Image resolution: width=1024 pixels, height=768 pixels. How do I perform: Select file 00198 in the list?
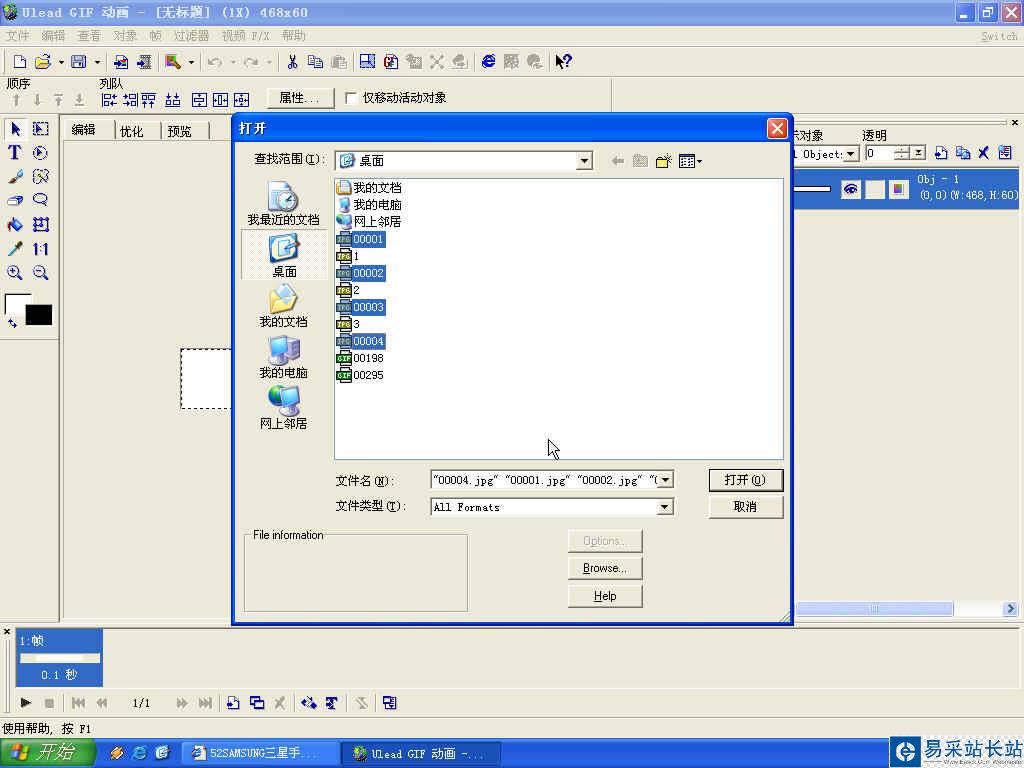click(x=360, y=359)
